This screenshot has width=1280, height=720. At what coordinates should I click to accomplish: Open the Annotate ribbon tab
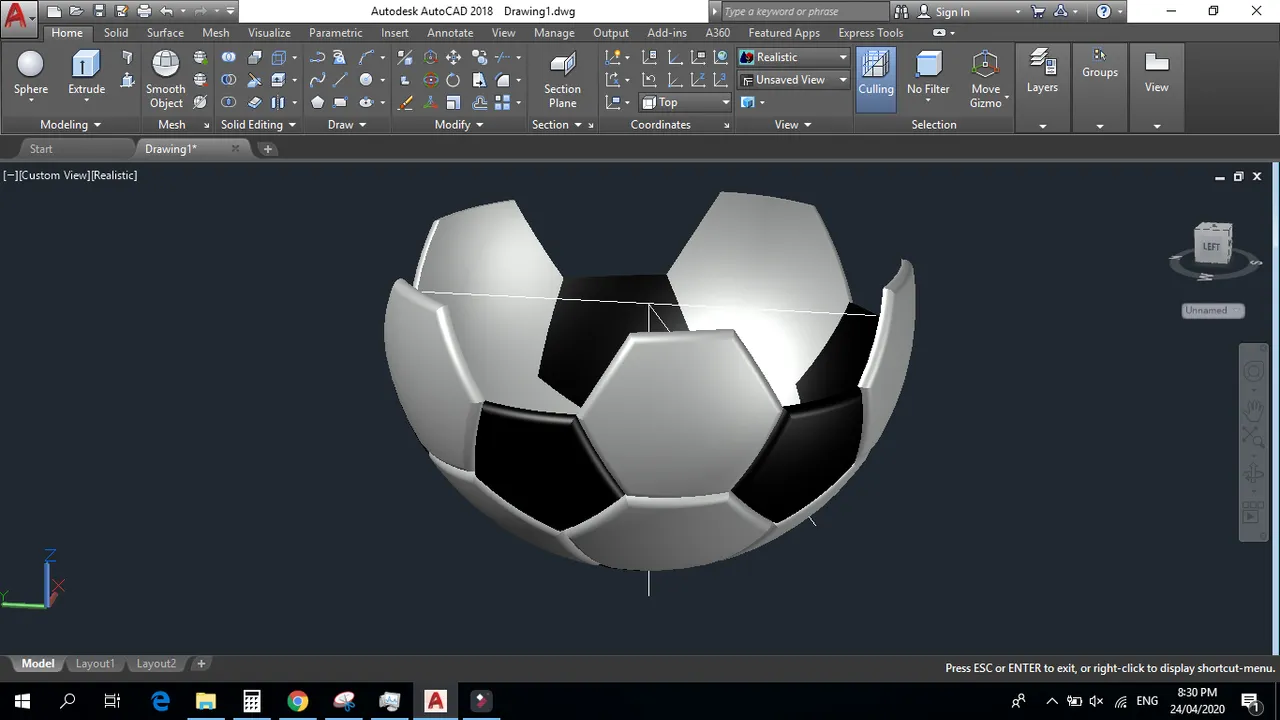[450, 33]
